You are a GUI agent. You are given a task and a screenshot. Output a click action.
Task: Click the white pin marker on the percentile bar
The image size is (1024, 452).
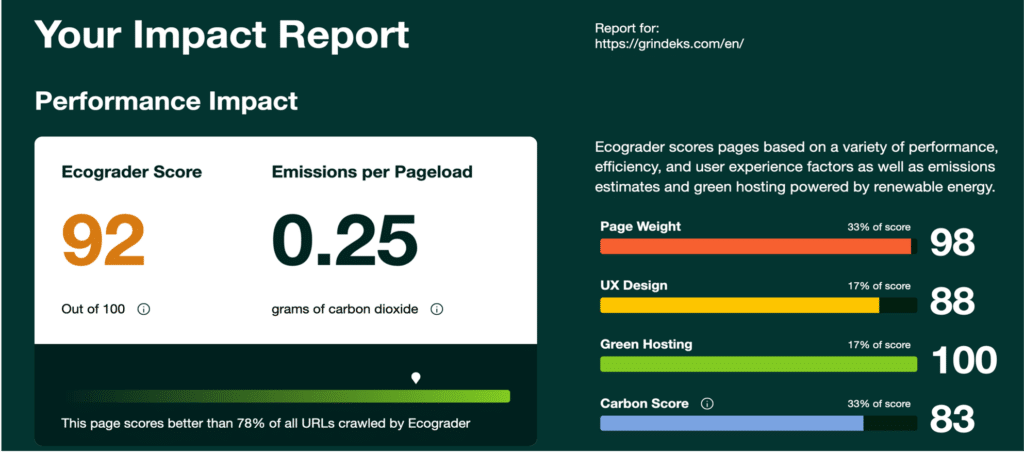(416, 377)
